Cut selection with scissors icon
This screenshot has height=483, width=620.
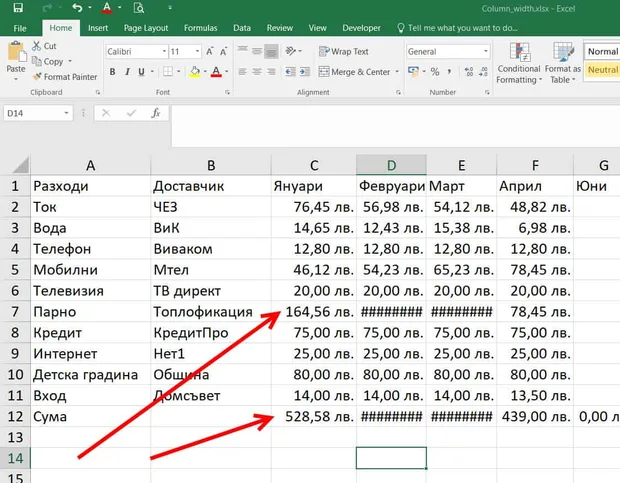[36, 46]
